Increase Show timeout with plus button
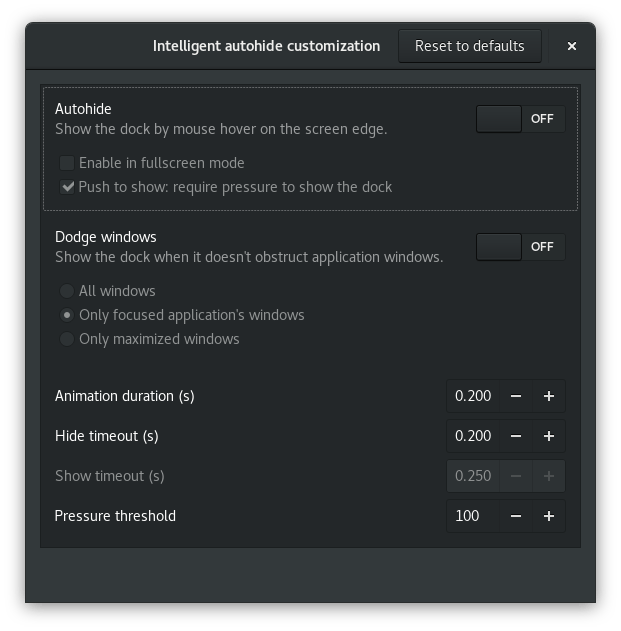Viewport: 621px width, 631px height. tap(549, 476)
